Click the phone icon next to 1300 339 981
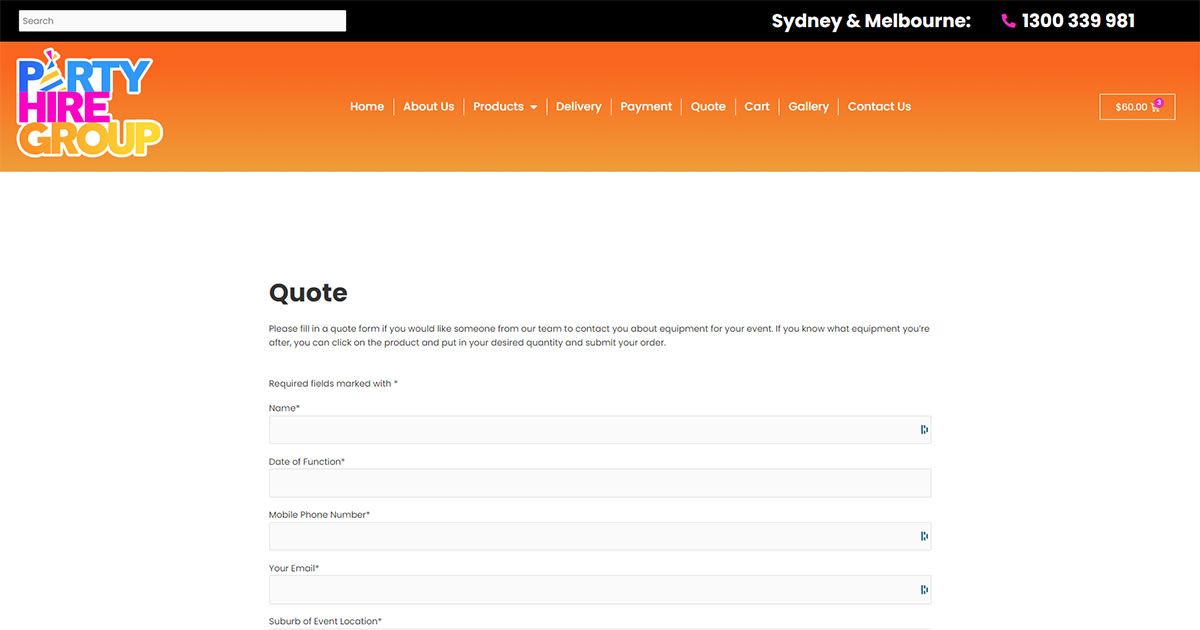The height and width of the screenshot is (630, 1200). click(1007, 20)
